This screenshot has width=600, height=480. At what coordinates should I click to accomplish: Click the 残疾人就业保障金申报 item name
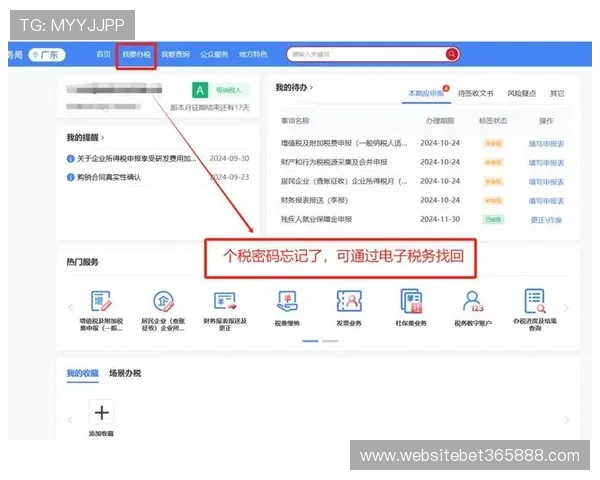pyautogui.click(x=316, y=219)
